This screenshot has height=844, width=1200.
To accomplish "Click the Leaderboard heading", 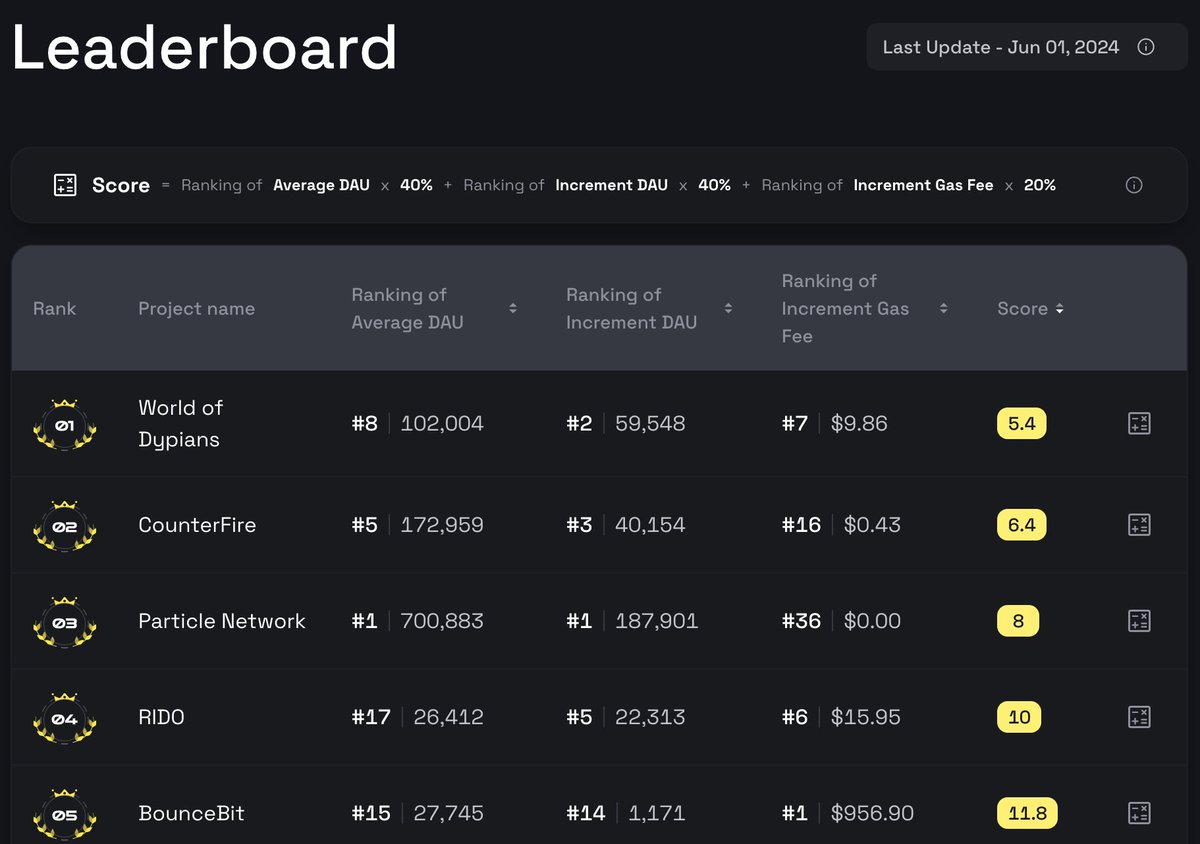I will (x=205, y=47).
